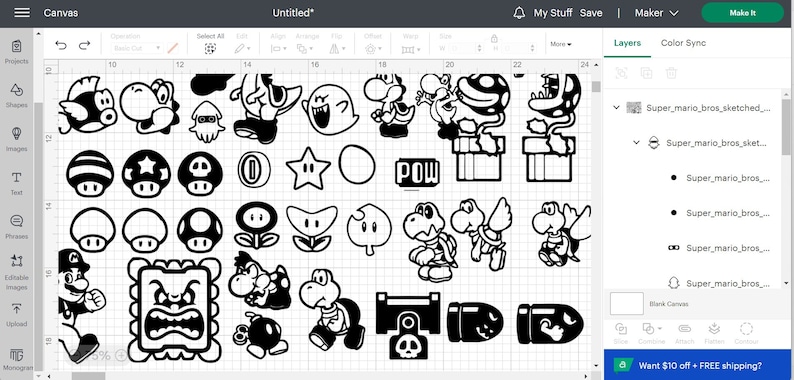Click the Save link
This screenshot has width=794, height=380.
click(591, 13)
